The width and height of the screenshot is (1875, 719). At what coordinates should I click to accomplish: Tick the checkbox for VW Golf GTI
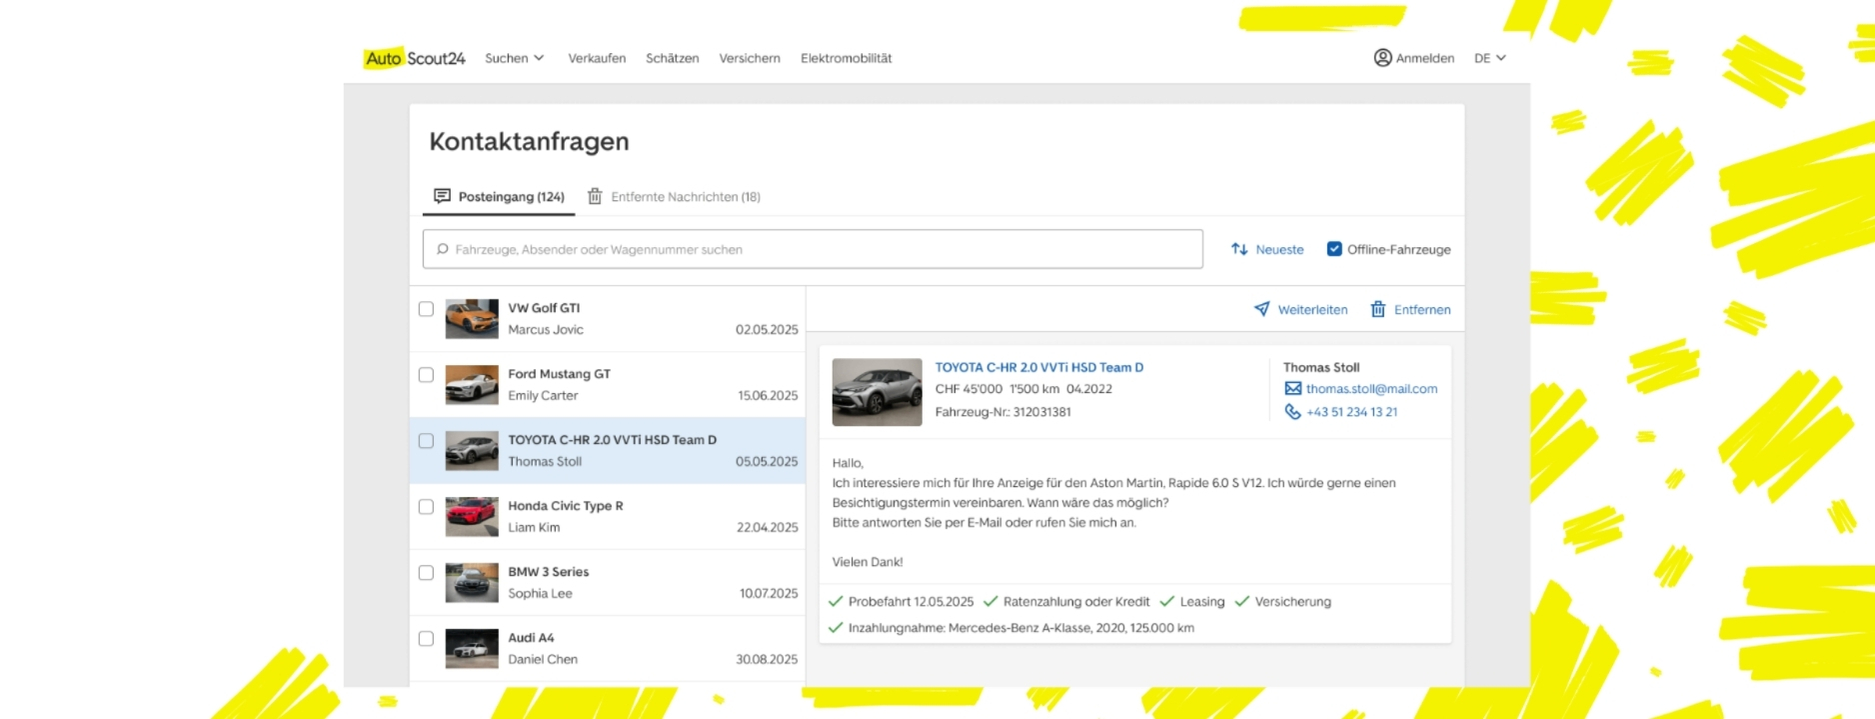426,309
